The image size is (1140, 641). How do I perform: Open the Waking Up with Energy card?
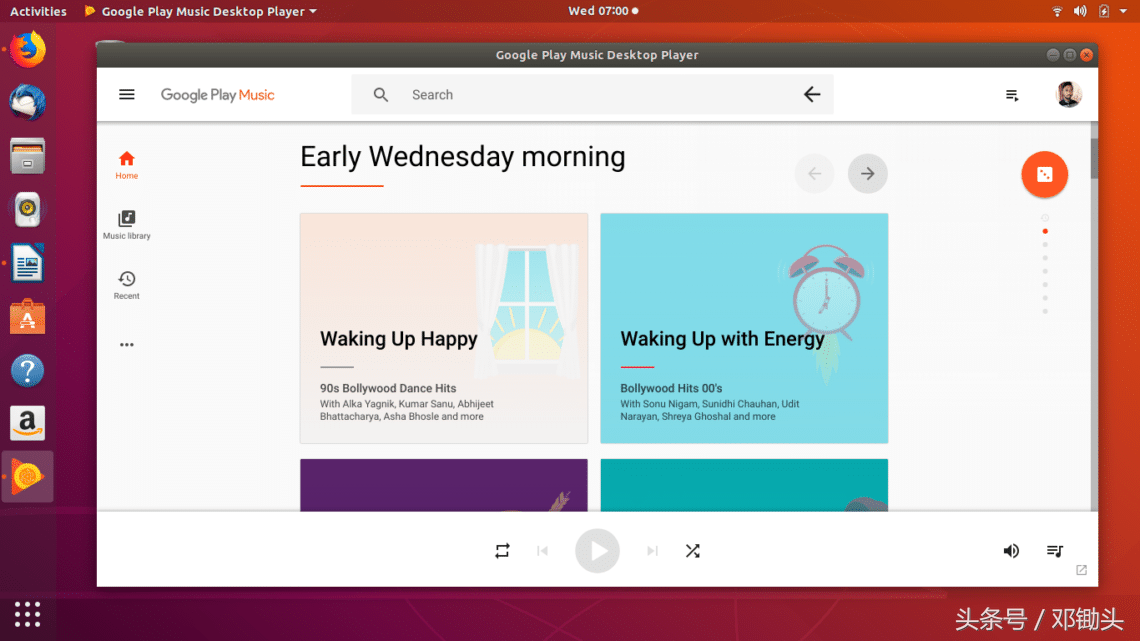click(x=744, y=328)
